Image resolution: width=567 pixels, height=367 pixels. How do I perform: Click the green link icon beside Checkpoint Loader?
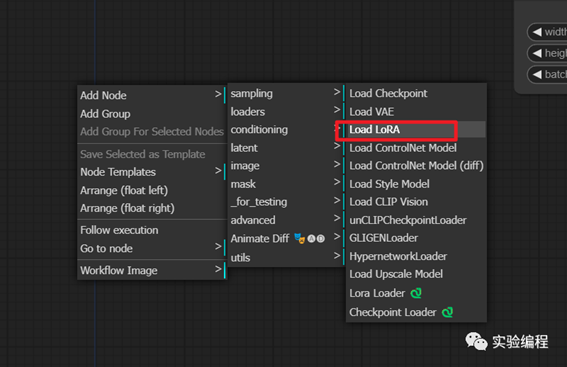pyautogui.click(x=448, y=312)
